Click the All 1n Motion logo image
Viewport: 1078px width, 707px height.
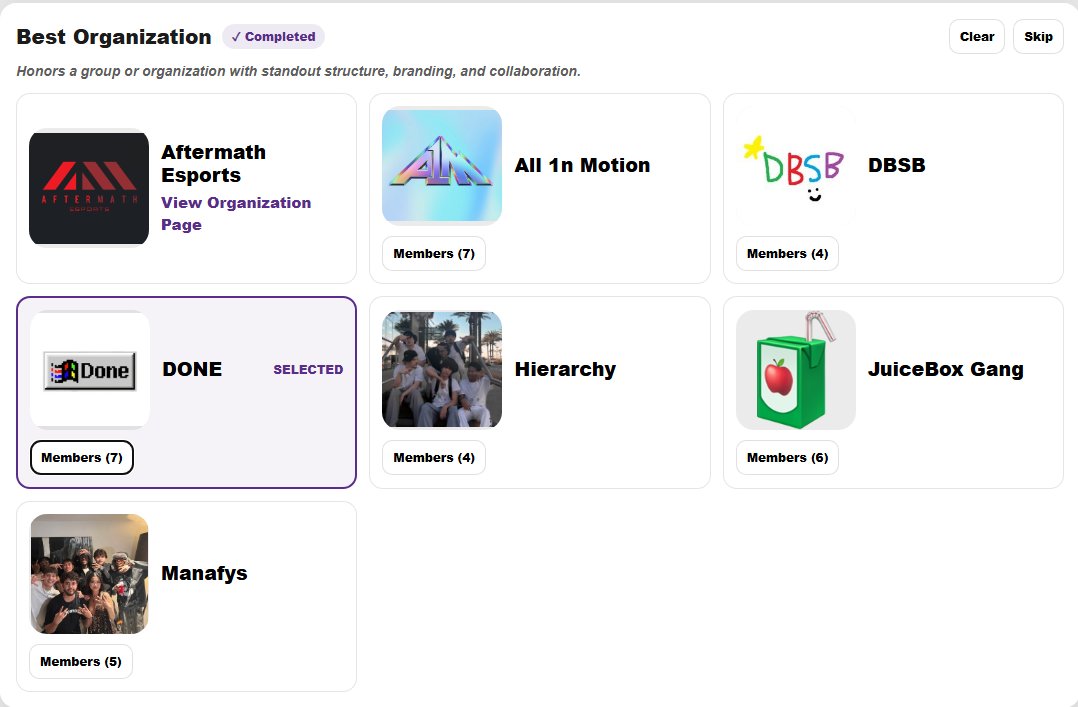click(442, 166)
